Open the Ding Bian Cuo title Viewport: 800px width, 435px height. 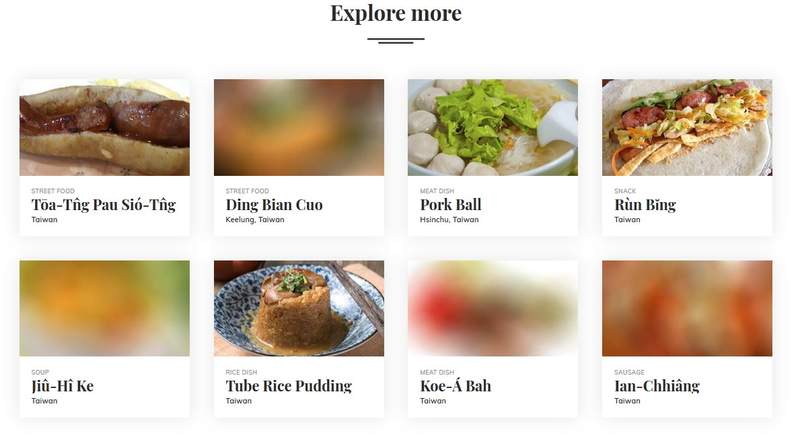[x=274, y=205]
